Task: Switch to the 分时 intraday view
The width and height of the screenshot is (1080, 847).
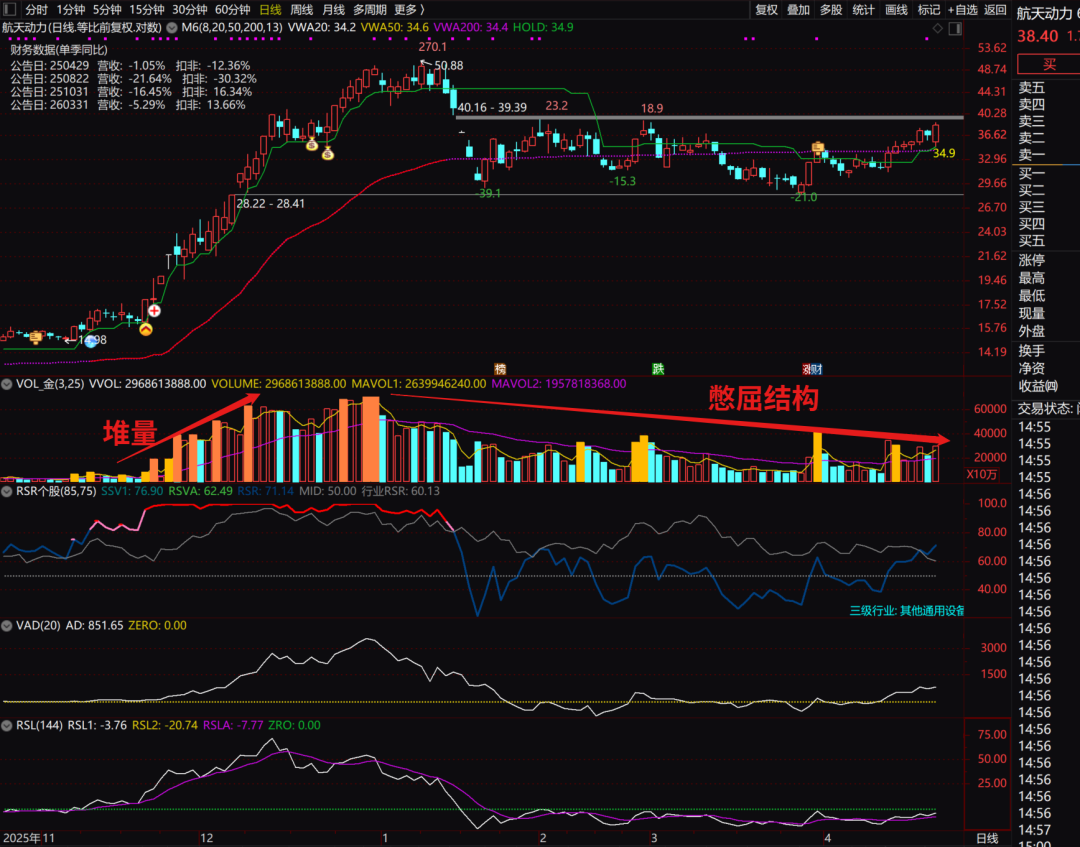Action: click(x=37, y=10)
